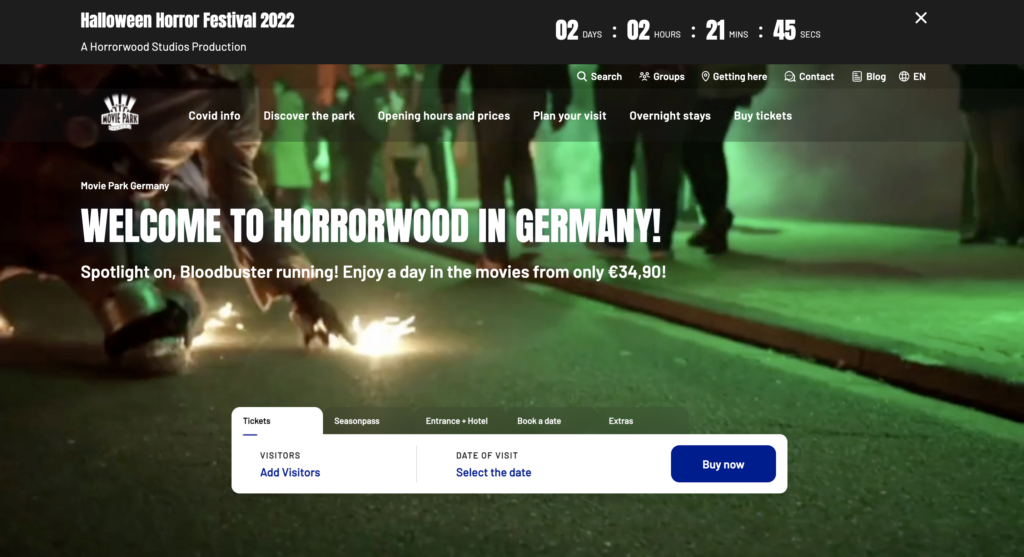Image resolution: width=1024 pixels, height=557 pixels.
Task: Click the Buy now button
Action: click(723, 464)
